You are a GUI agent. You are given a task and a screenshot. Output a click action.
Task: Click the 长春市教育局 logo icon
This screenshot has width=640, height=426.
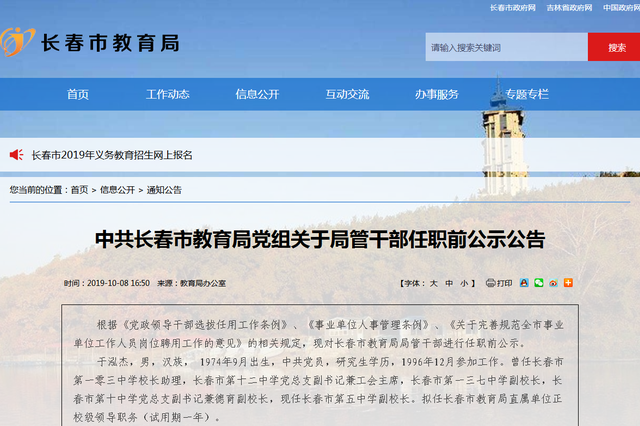point(17,42)
